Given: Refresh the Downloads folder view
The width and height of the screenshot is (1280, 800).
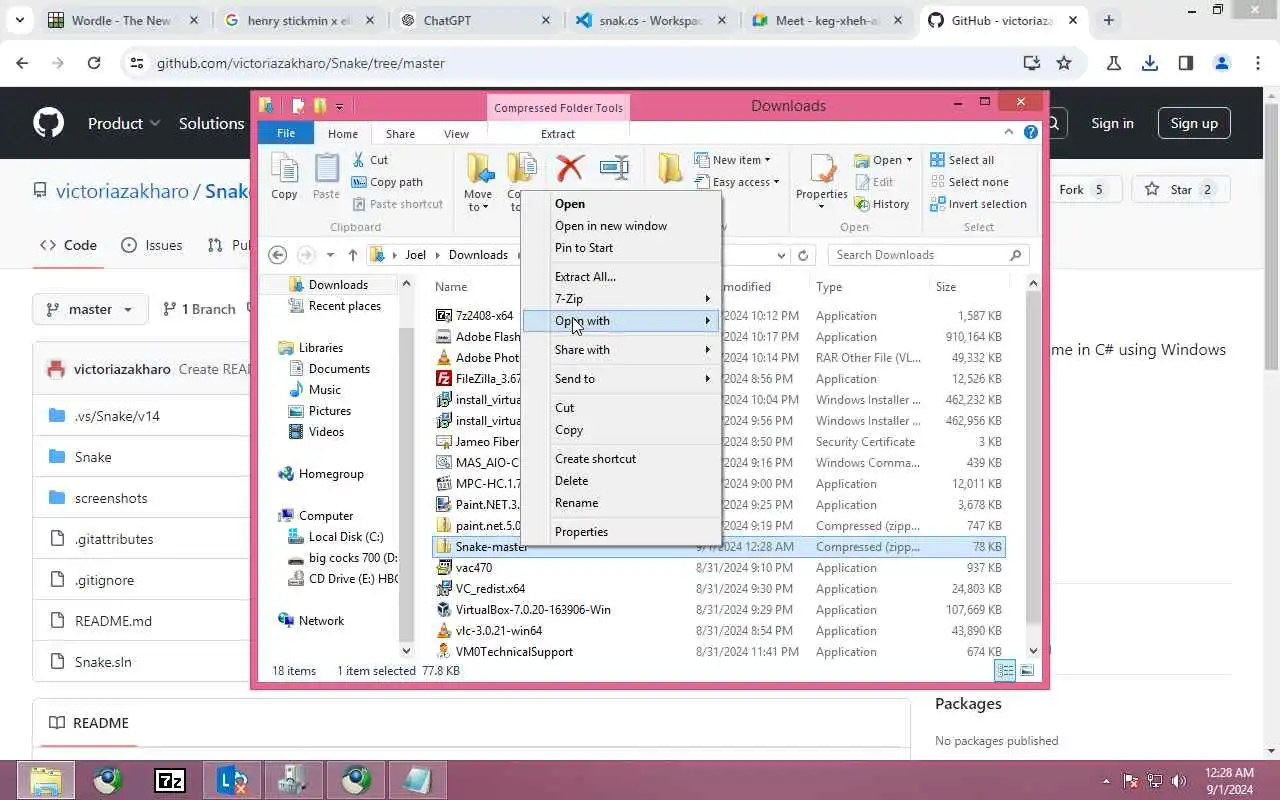Looking at the screenshot, I should pos(803,255).
